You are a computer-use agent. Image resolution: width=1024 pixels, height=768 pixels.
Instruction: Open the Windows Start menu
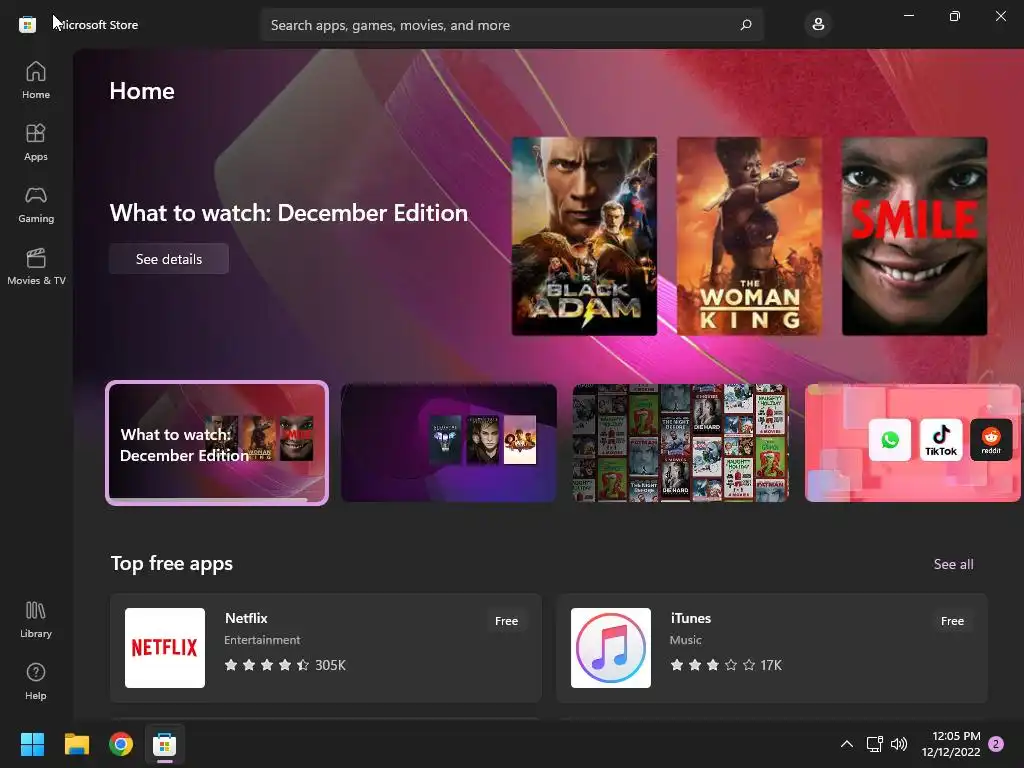(32, 744)
